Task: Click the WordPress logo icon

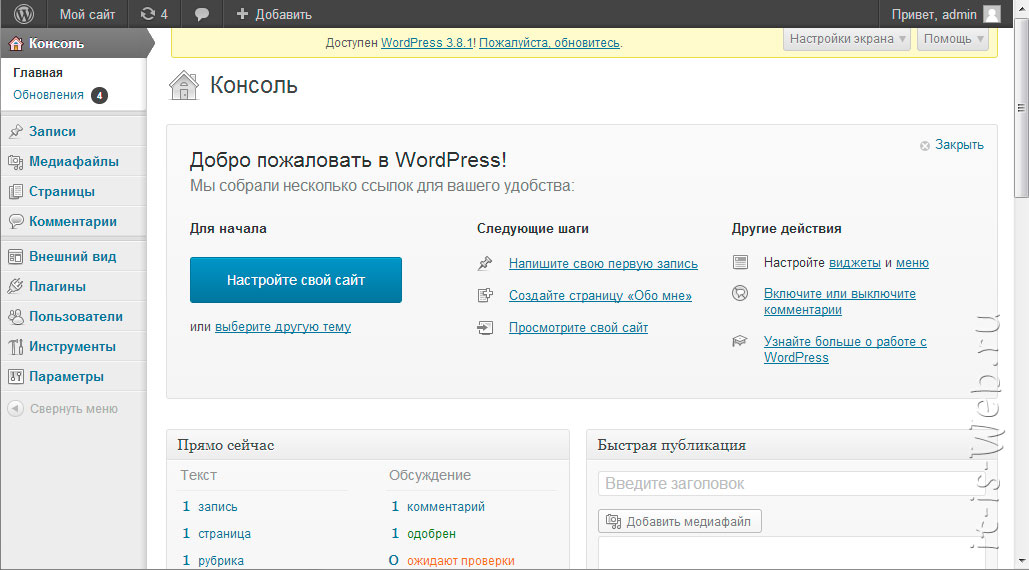Action: pyautogui.click(x=24, y=14)
